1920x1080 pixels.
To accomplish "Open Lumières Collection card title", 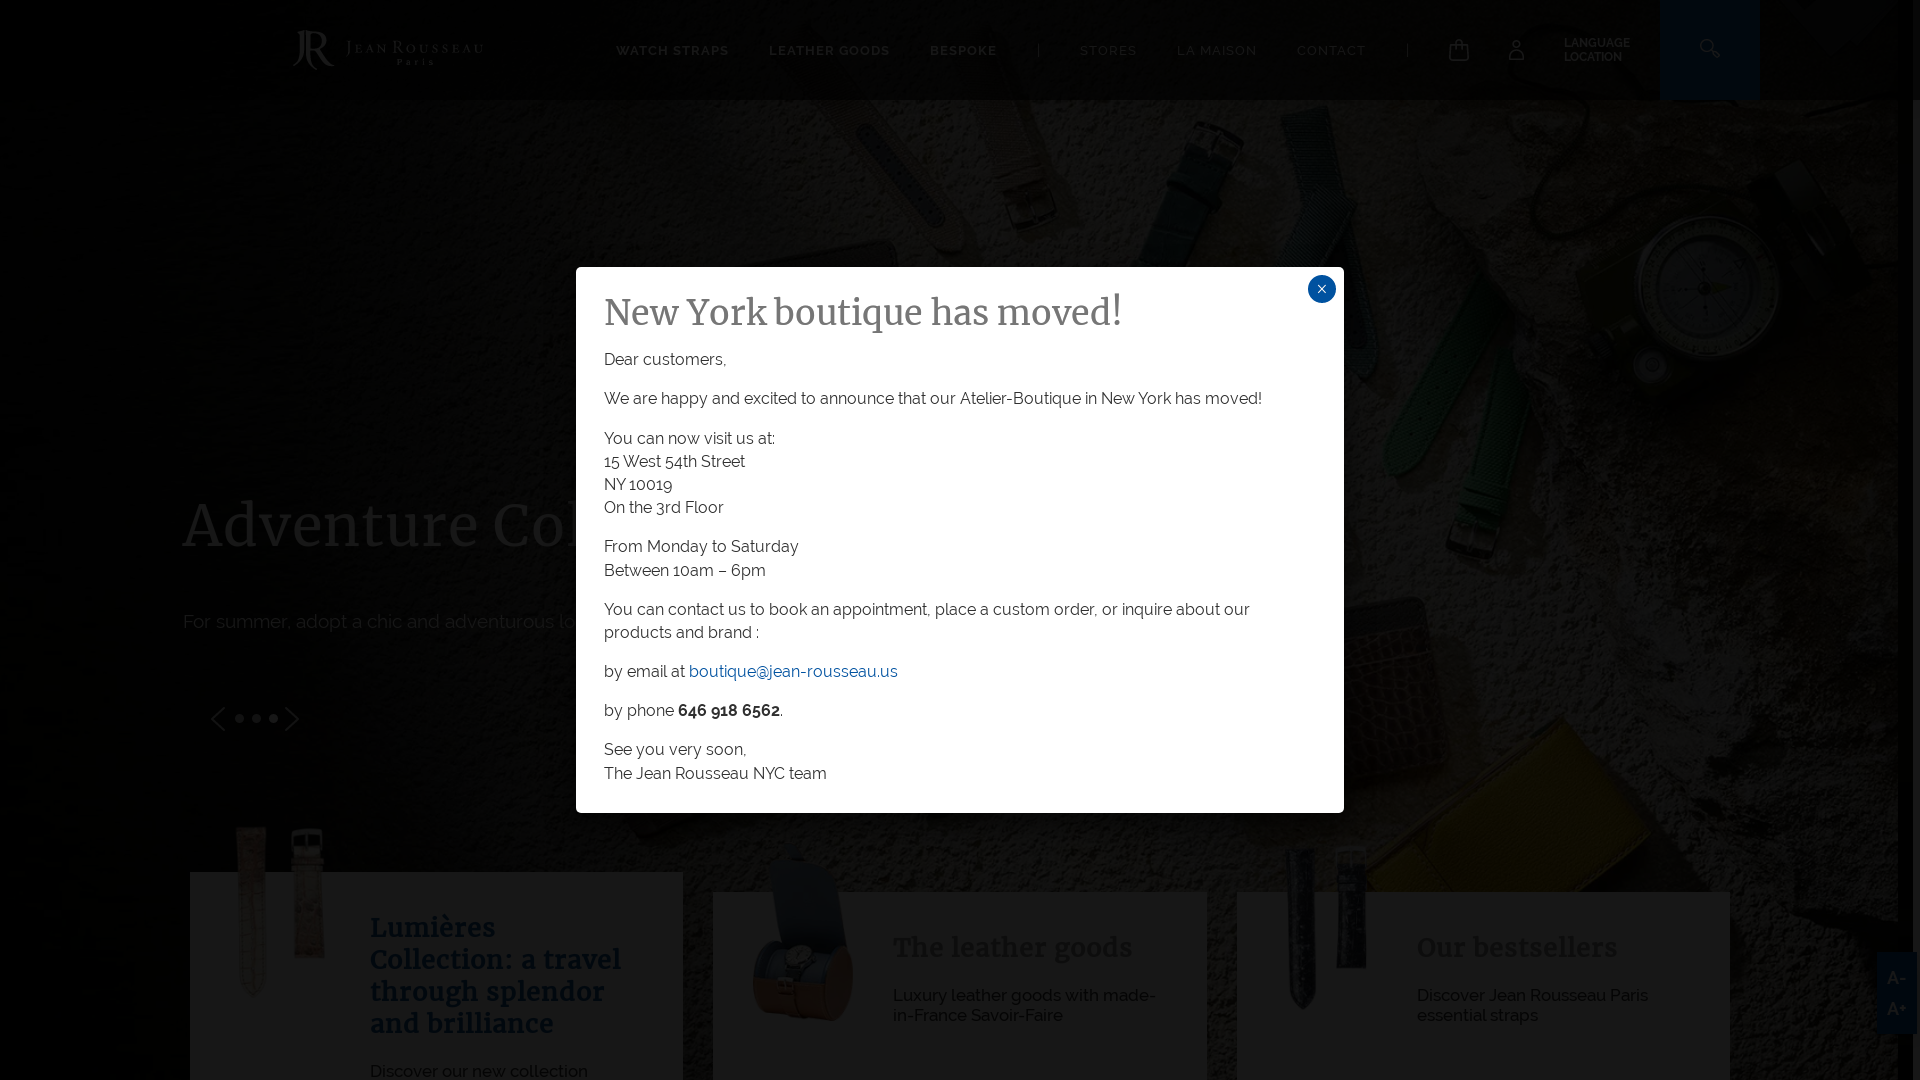I will [x=496, y=975].
